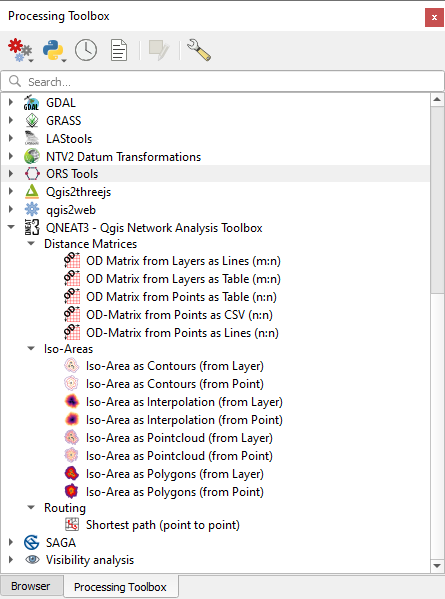This screenshot has width=445, height=599.
Task: Collapse the QNEAT3 toolbox group
Action: [x=11, y=227]
